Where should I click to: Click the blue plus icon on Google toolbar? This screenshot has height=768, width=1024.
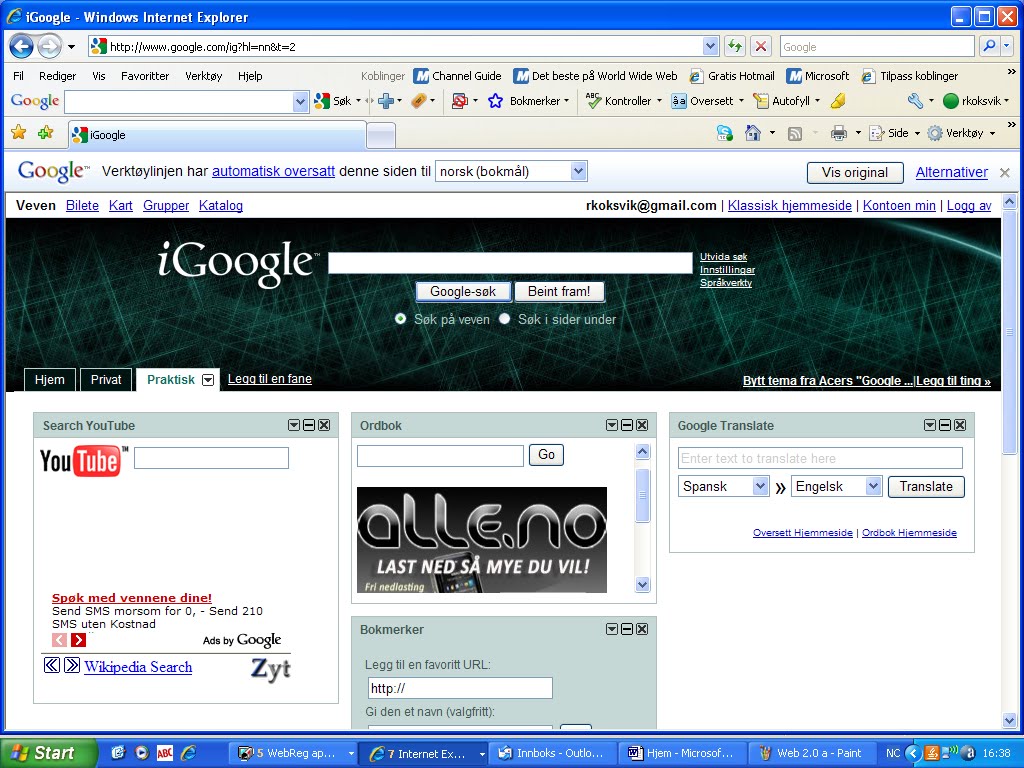point(386,101)
